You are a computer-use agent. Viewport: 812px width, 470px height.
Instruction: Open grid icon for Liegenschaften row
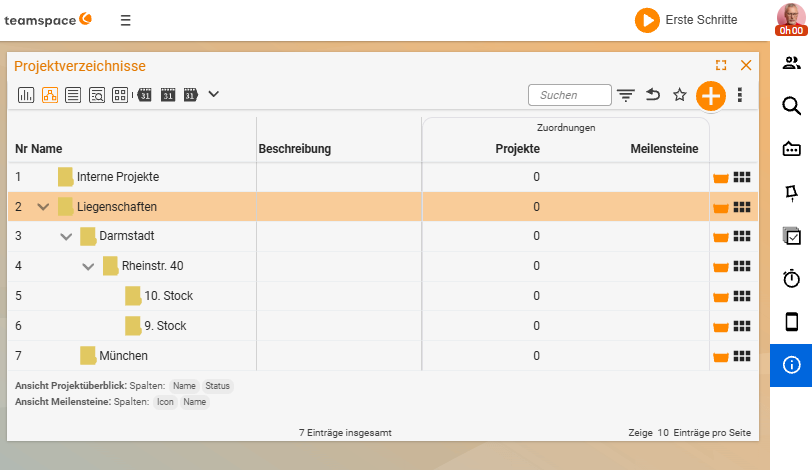(742, 207)
